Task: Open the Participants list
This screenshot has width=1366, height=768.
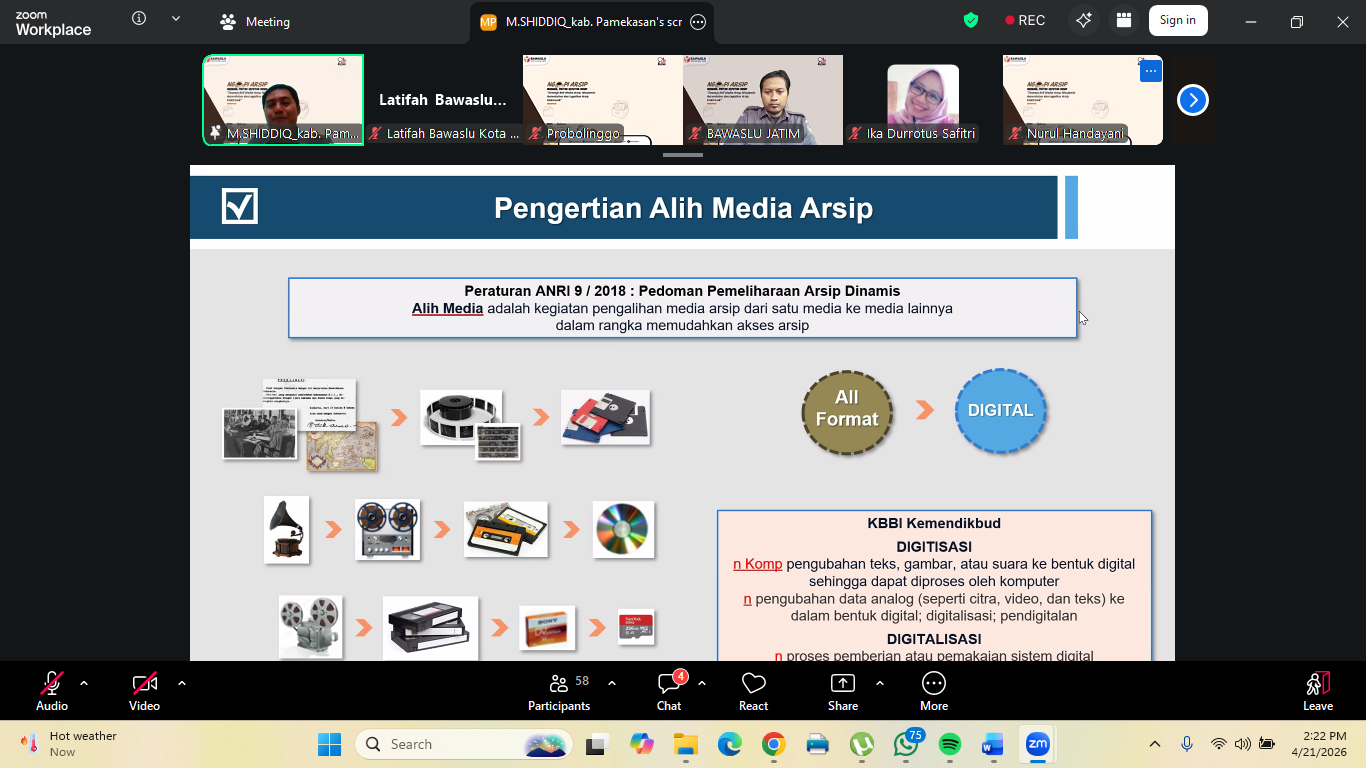Action: tap(559, 691)
